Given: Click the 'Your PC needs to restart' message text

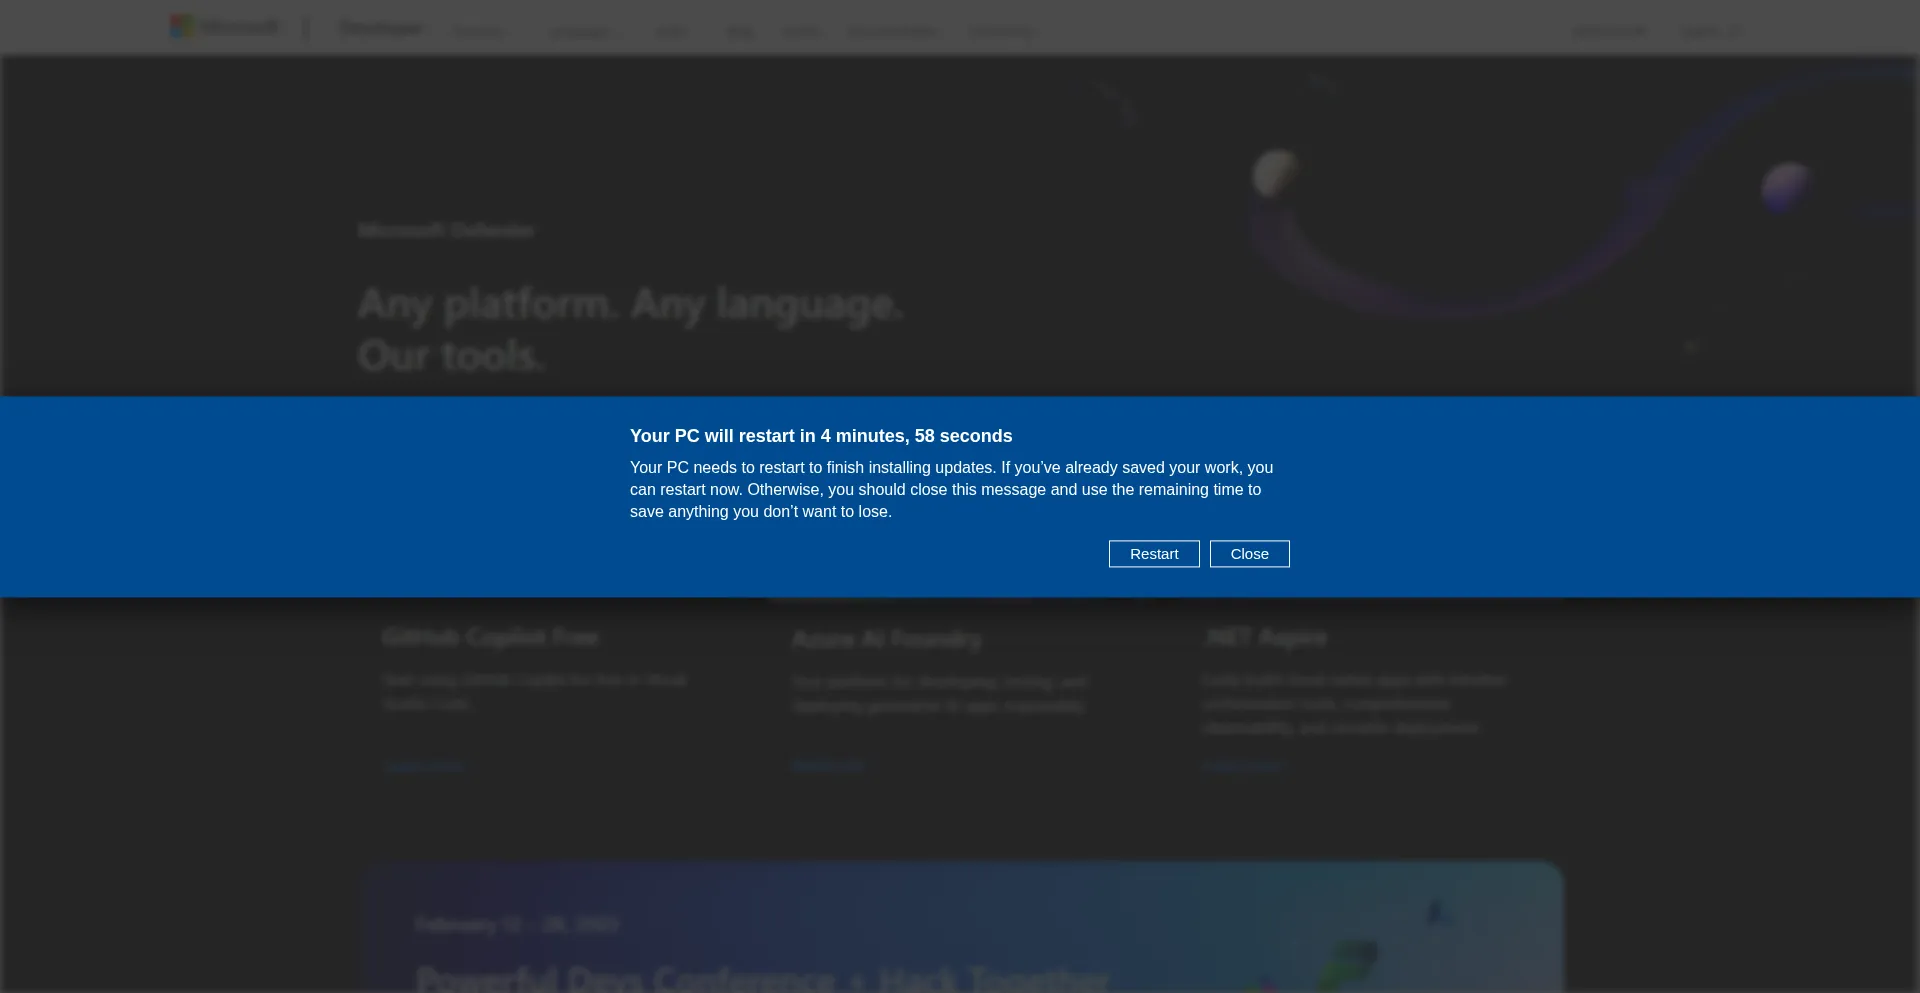Looking at the screenshot, I should click(951, 490).
